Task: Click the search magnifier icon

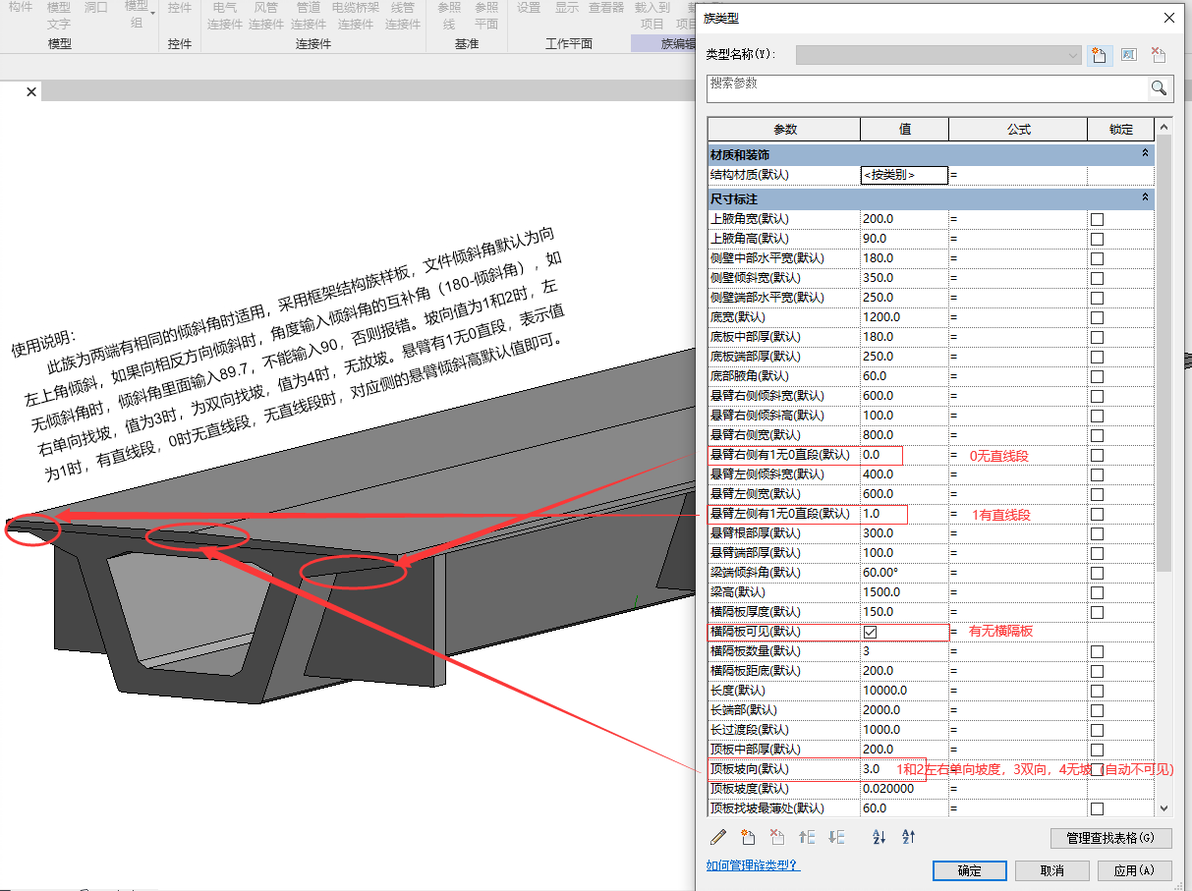Action: pos(1159,88)
